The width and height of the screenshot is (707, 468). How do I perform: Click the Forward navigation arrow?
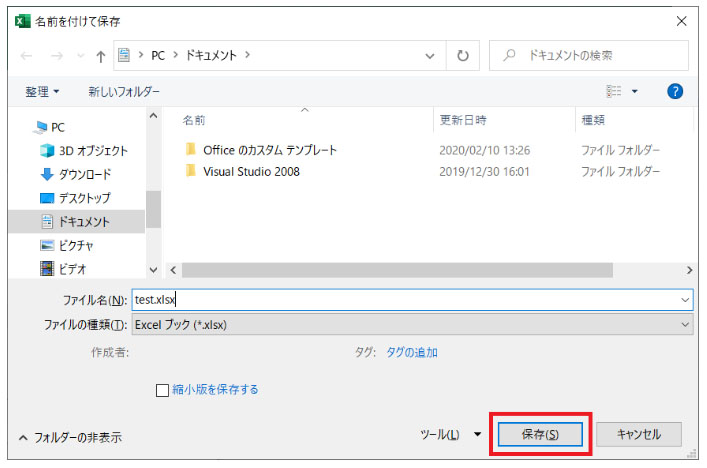point(57,56)
